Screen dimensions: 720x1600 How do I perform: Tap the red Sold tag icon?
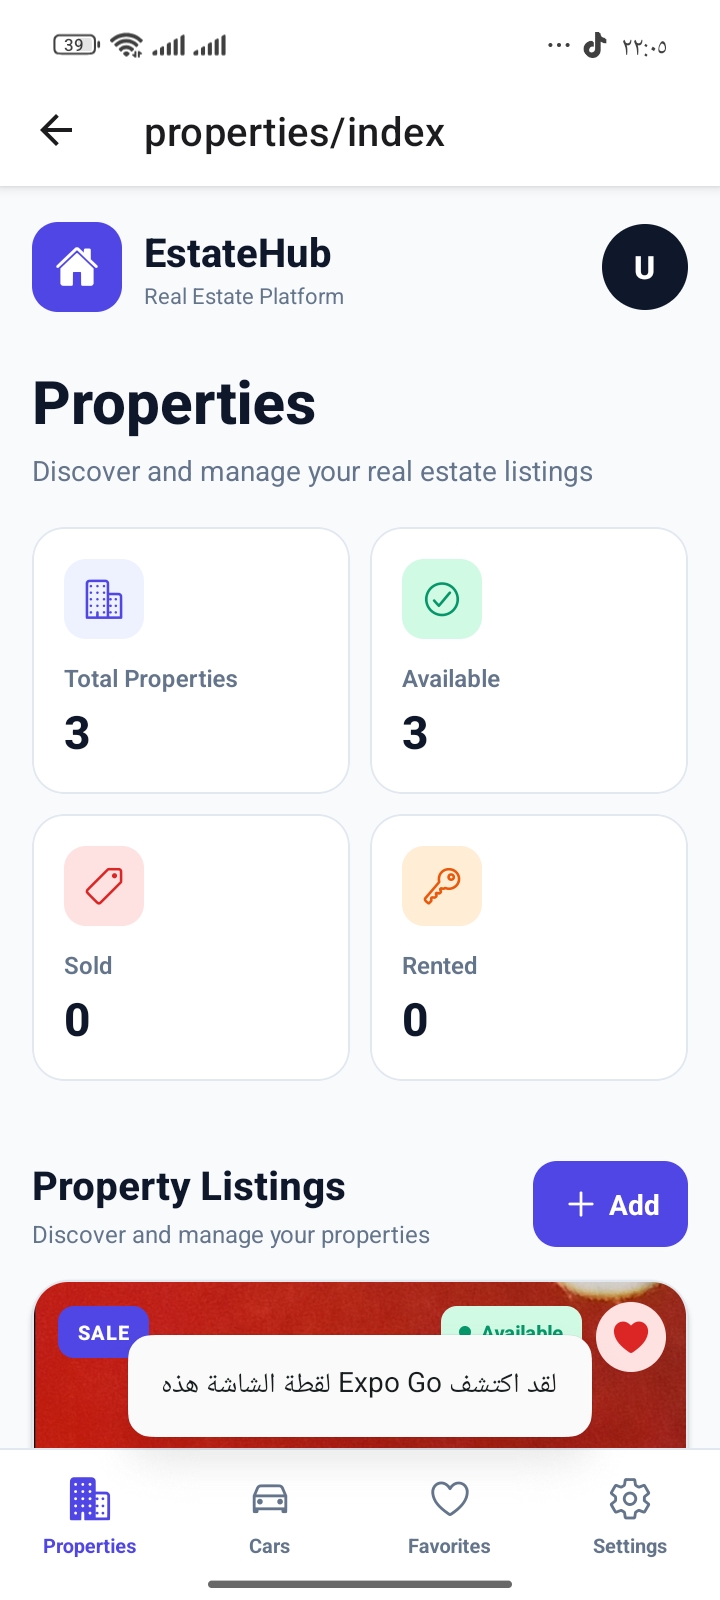(x=104, y=886)
